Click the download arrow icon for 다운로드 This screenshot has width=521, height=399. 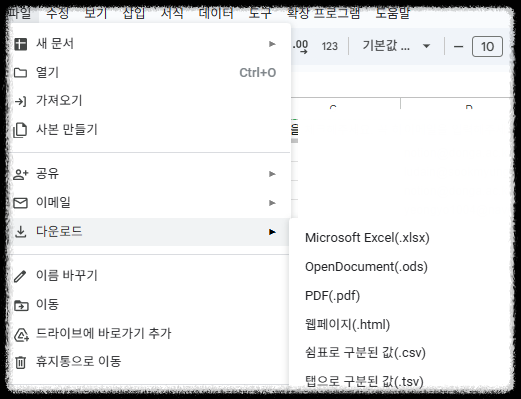pyautogui.click(x=21, y=232)
